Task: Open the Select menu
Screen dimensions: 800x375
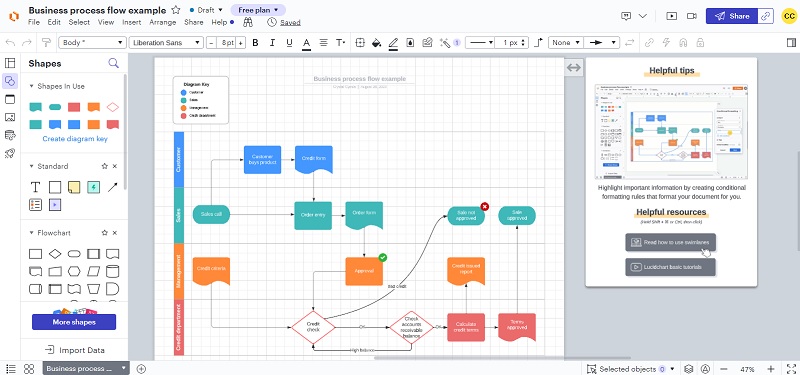Action: tap(79, 22)
